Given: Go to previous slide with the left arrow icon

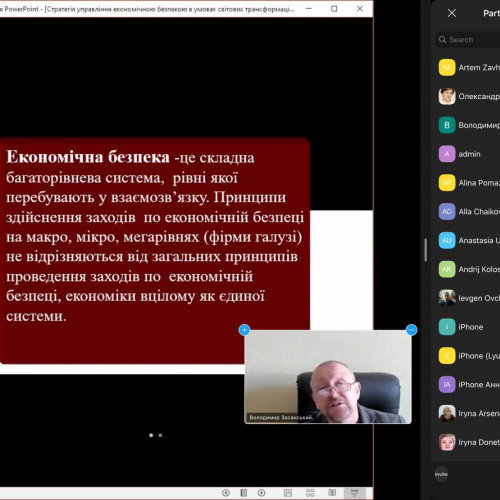Looking at the screenshot, I should (226, 493).
